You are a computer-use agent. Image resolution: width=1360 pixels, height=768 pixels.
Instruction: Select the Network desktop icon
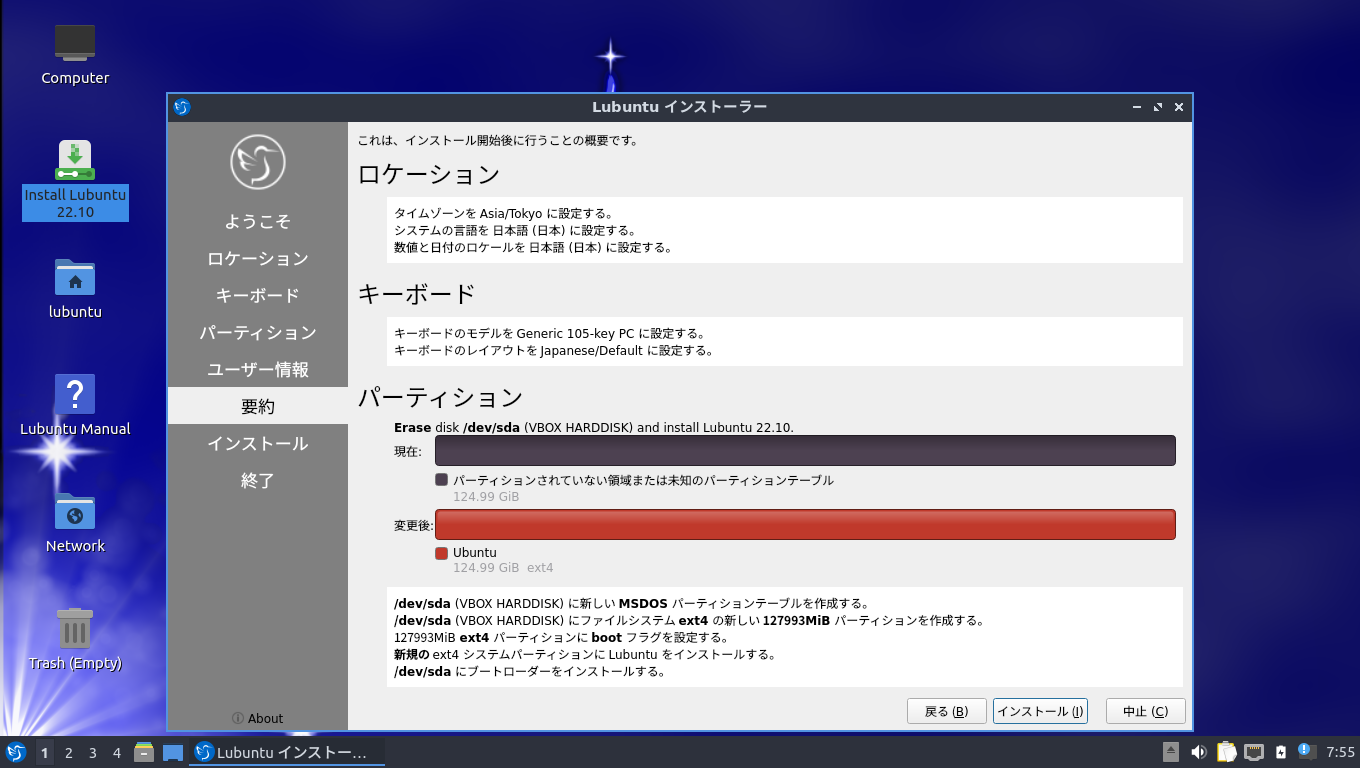point(75,522)
